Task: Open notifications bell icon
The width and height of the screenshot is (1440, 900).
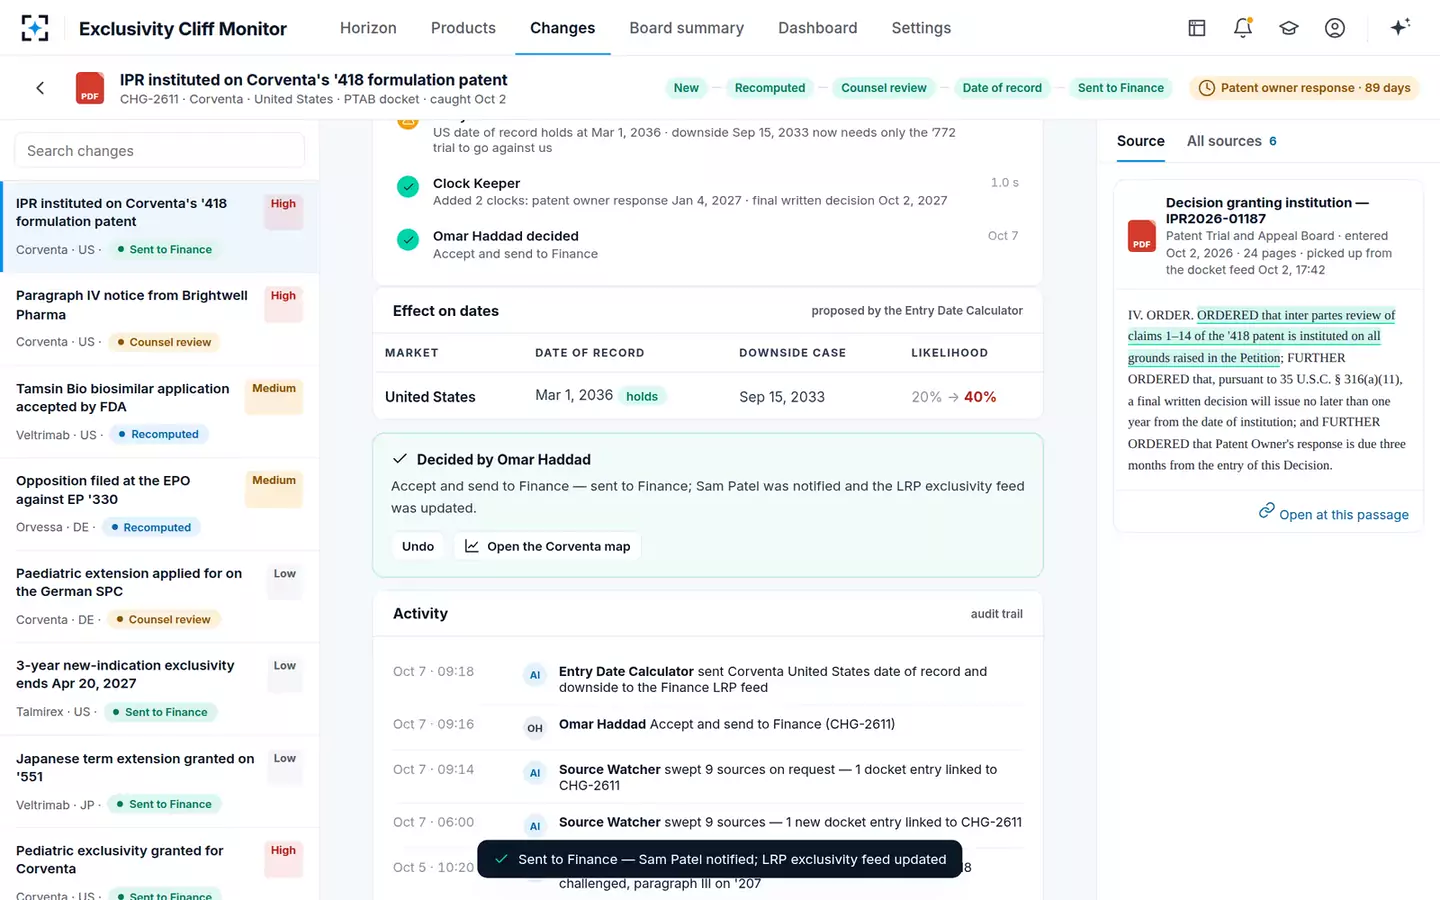Action: 1243,28
